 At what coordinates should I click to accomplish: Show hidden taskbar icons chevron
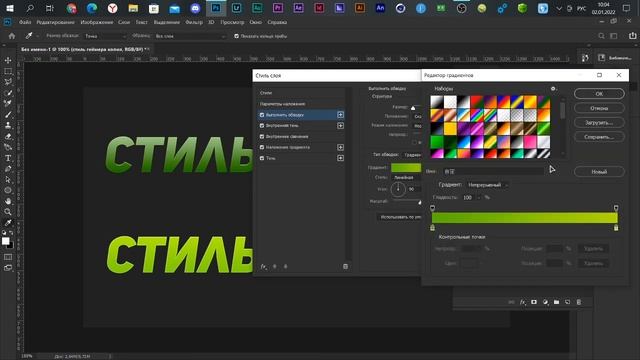pos(559,8)
